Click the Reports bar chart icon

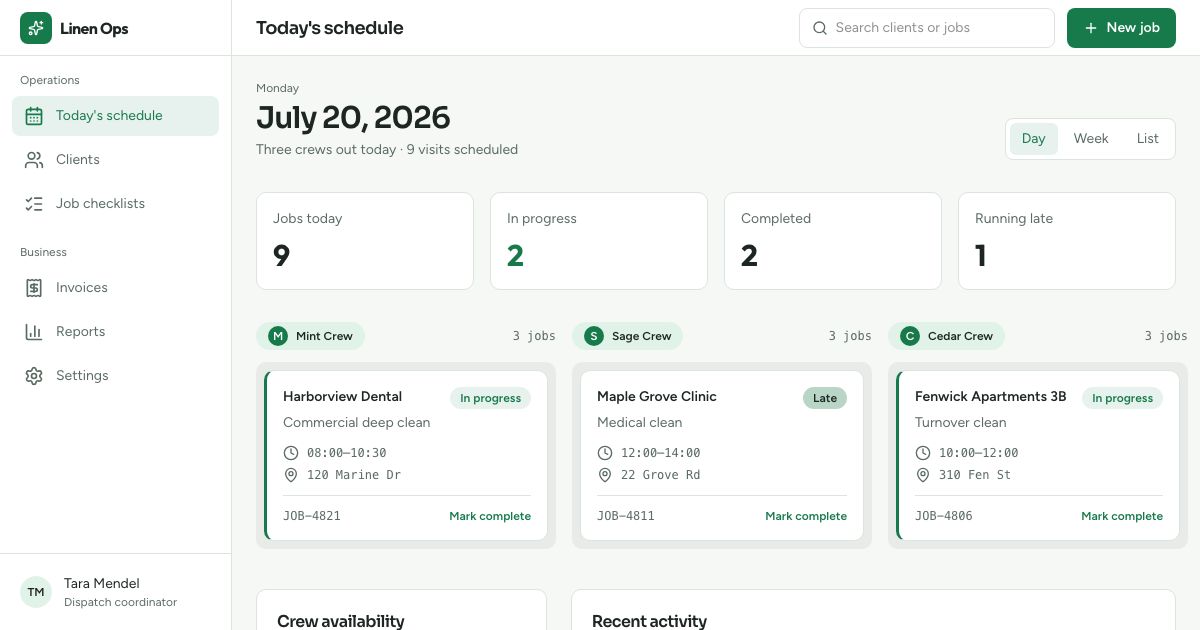pyautogui.click(x=34, y=332)
